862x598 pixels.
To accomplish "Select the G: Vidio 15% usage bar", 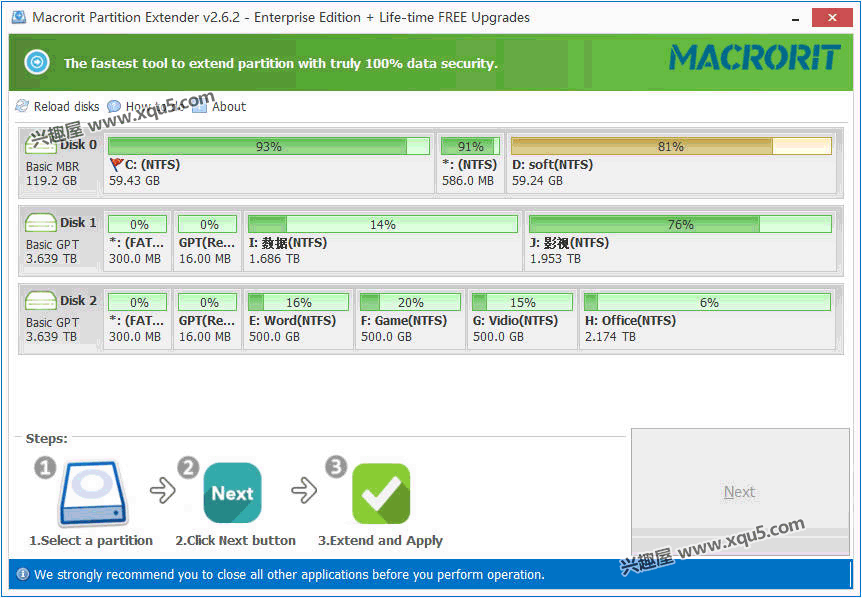I will coord(522,302).
